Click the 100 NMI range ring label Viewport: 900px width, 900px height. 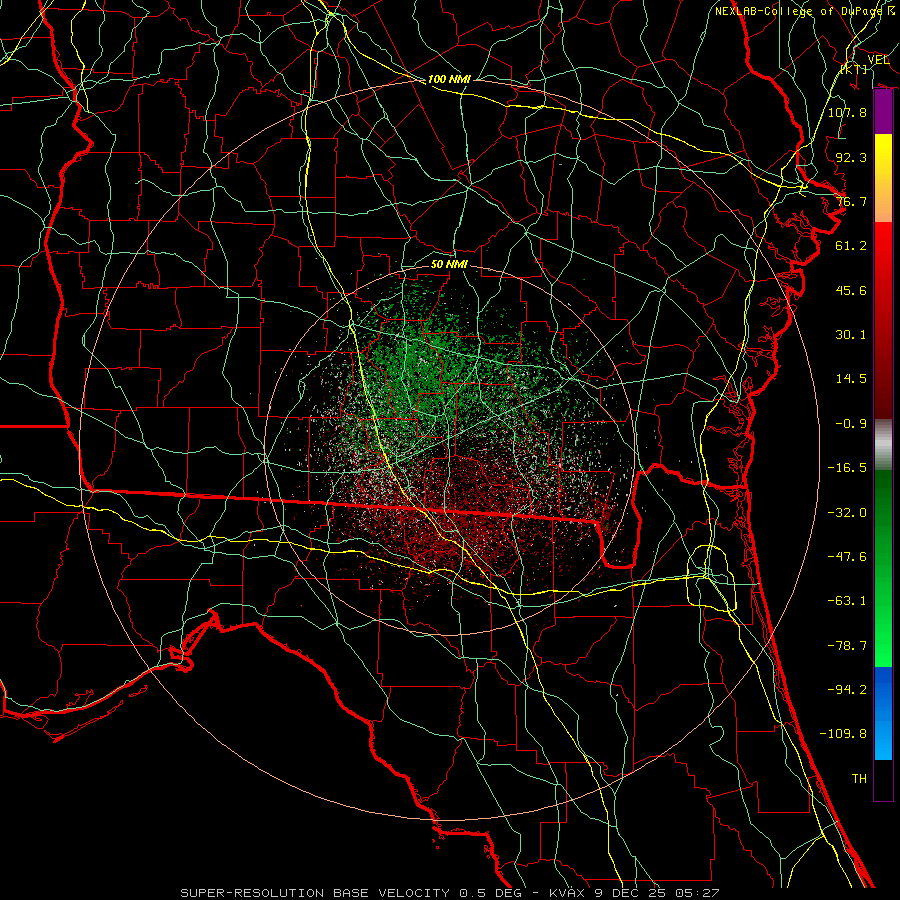pos(449,79)
